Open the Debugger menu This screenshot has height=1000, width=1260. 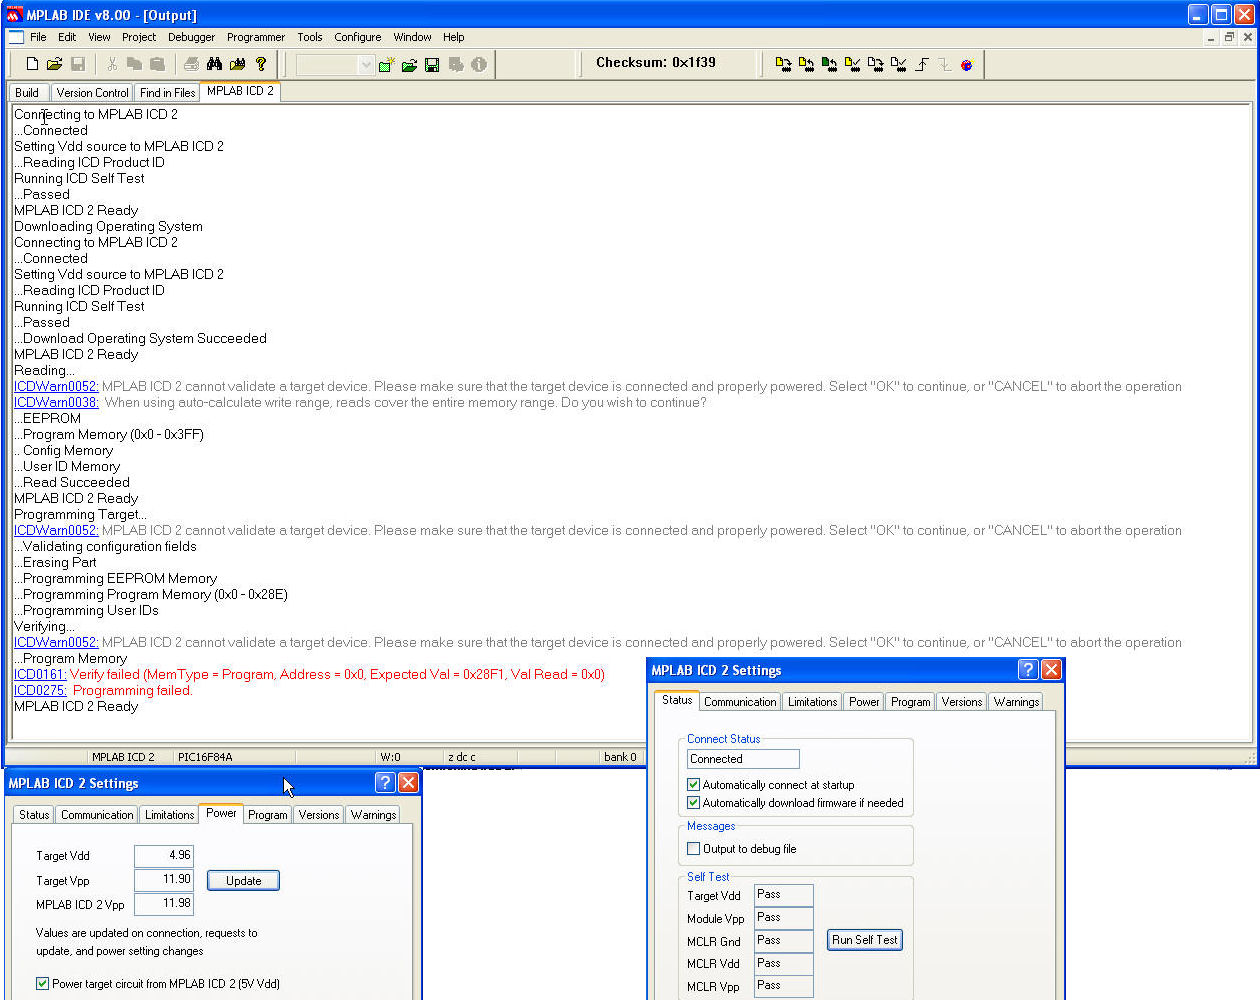(191, 37)
